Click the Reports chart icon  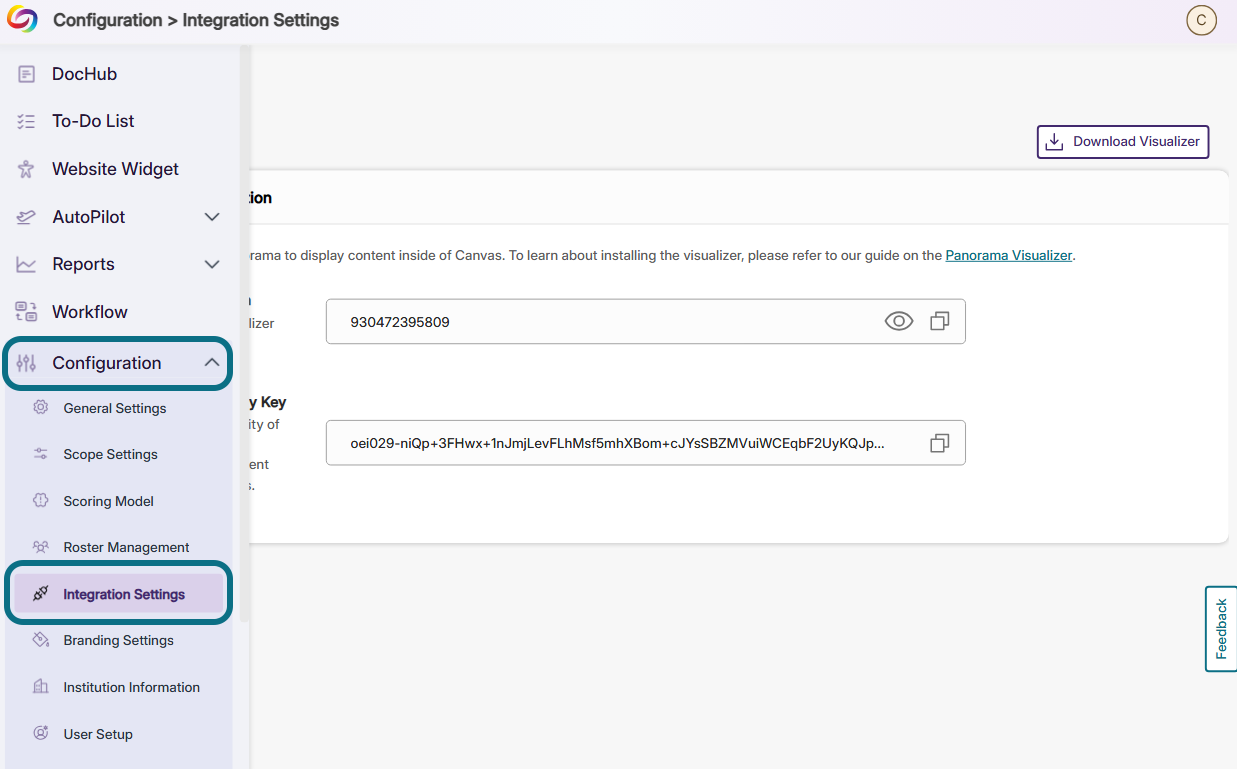pos(27,264)
